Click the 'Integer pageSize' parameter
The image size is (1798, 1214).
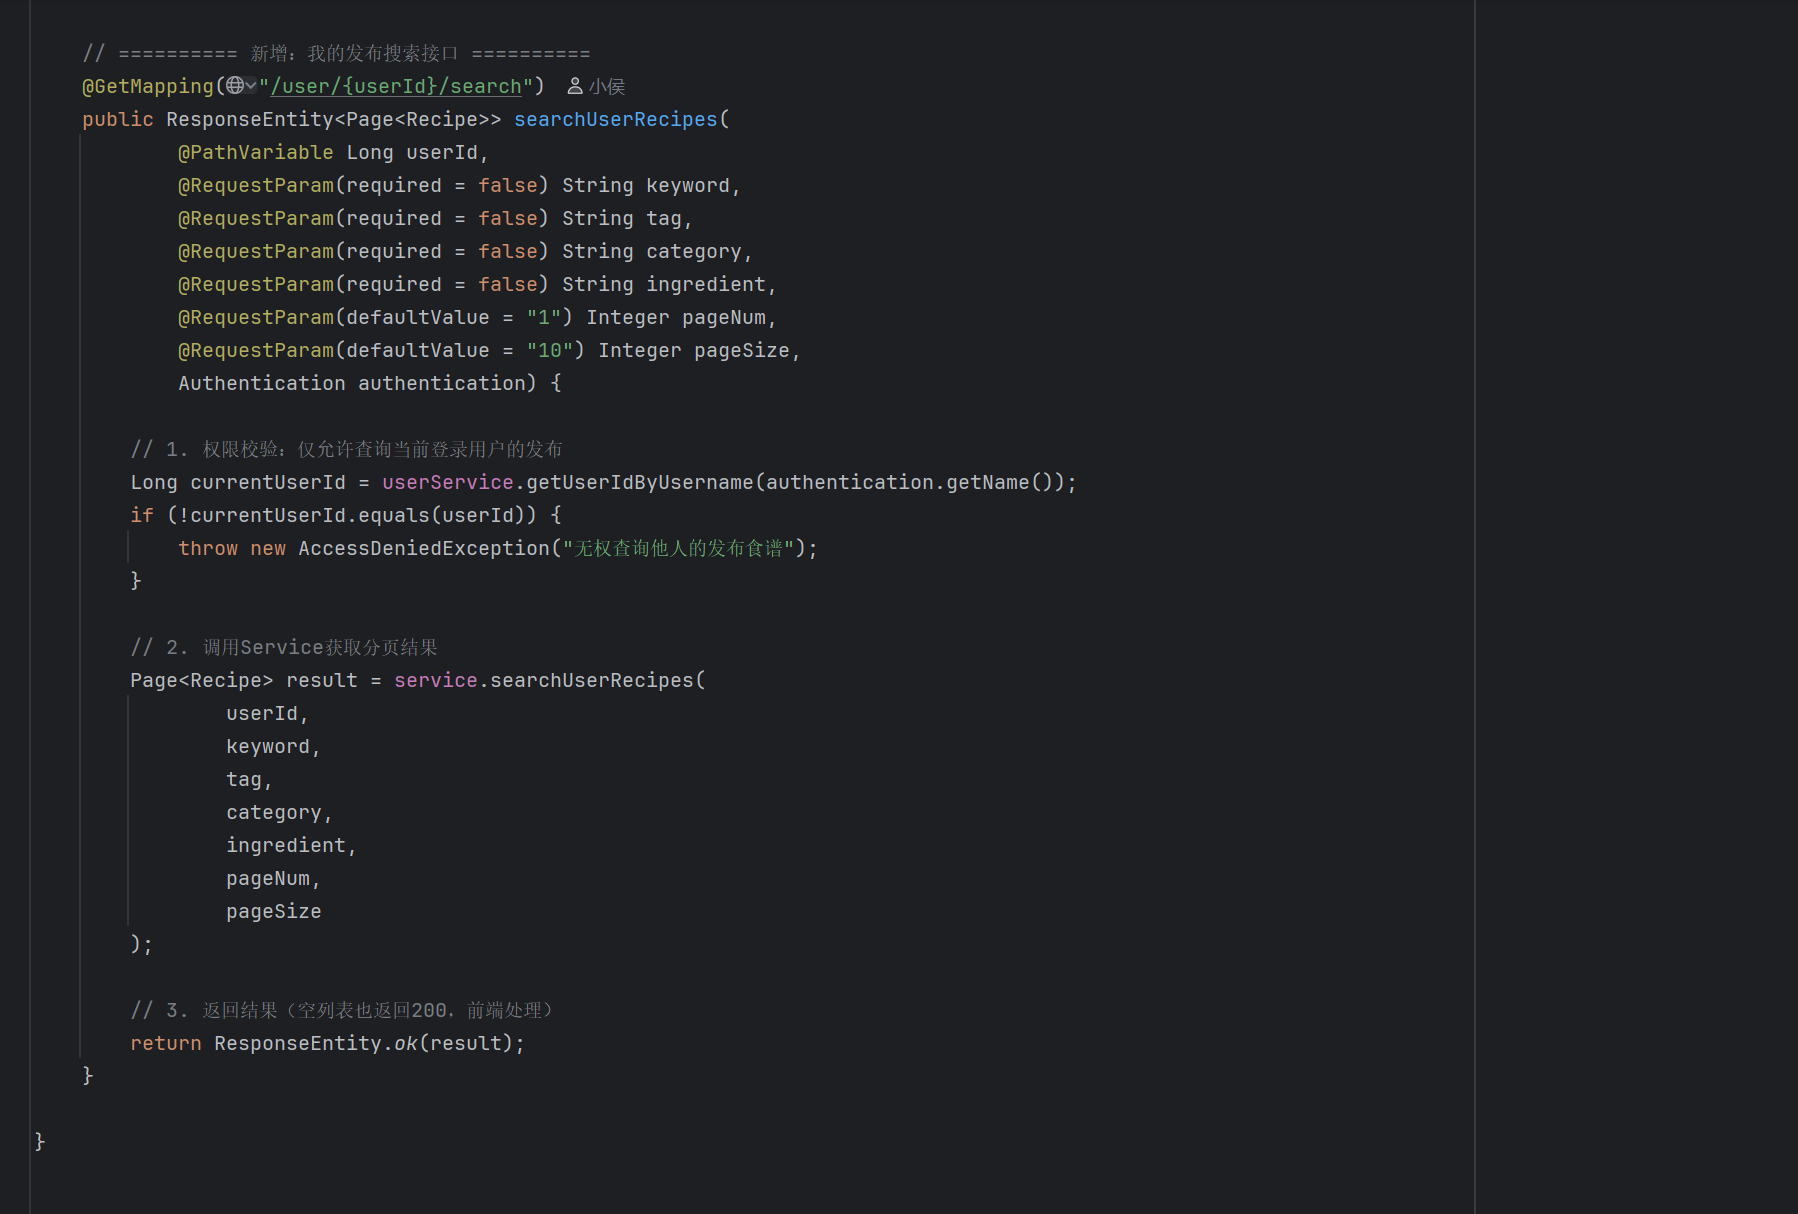694,351
